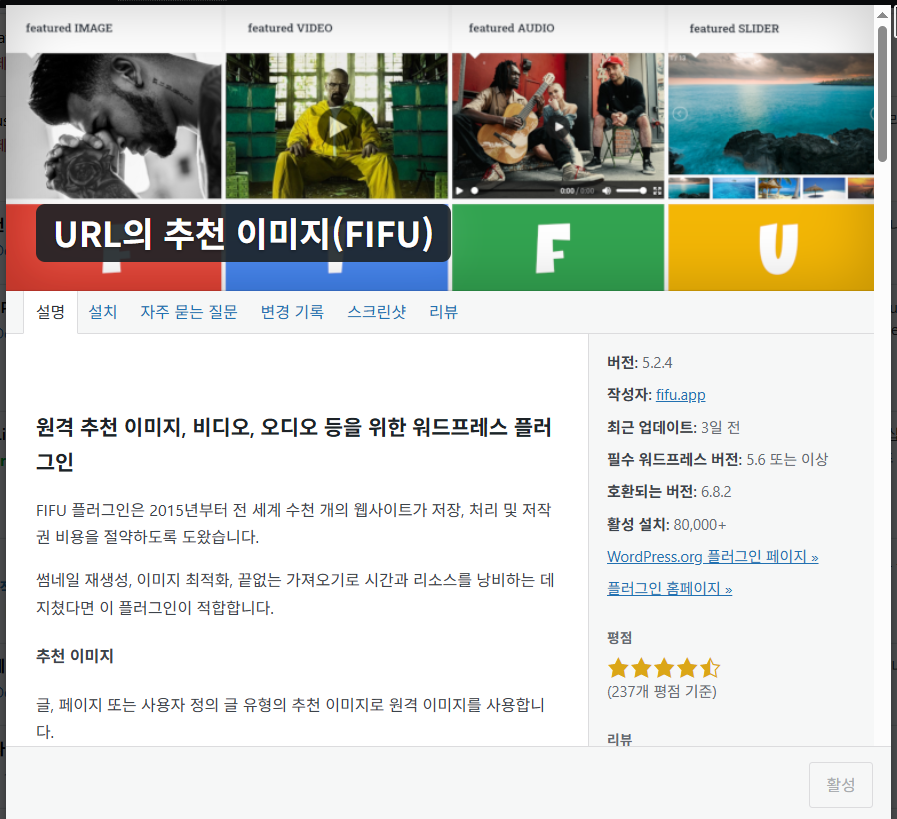897x819 pixels.
Task: Click the audio player bar play button
Action: (x=459, y=190)
